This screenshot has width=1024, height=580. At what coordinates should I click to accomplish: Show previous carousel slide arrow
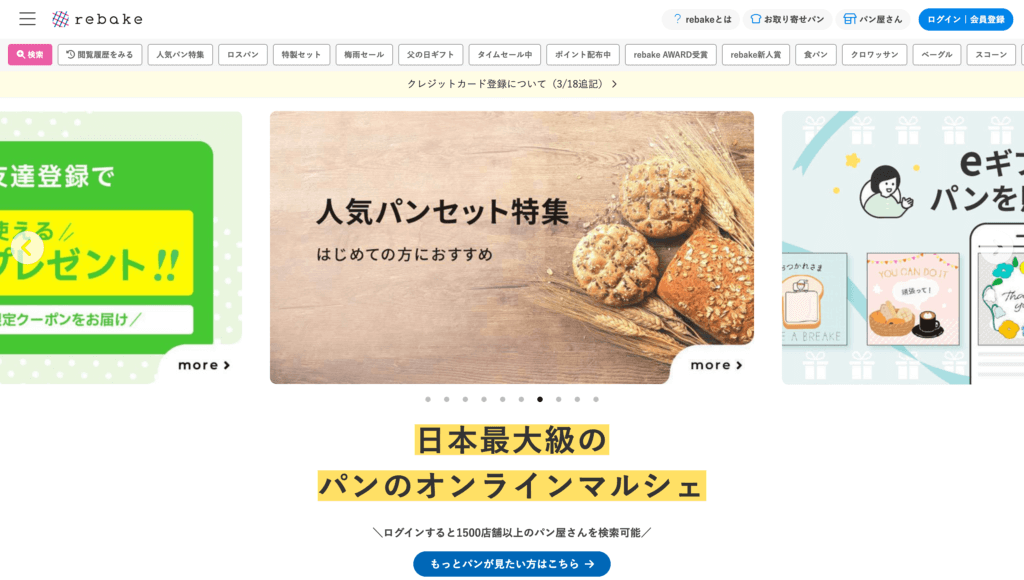[27, 248]
